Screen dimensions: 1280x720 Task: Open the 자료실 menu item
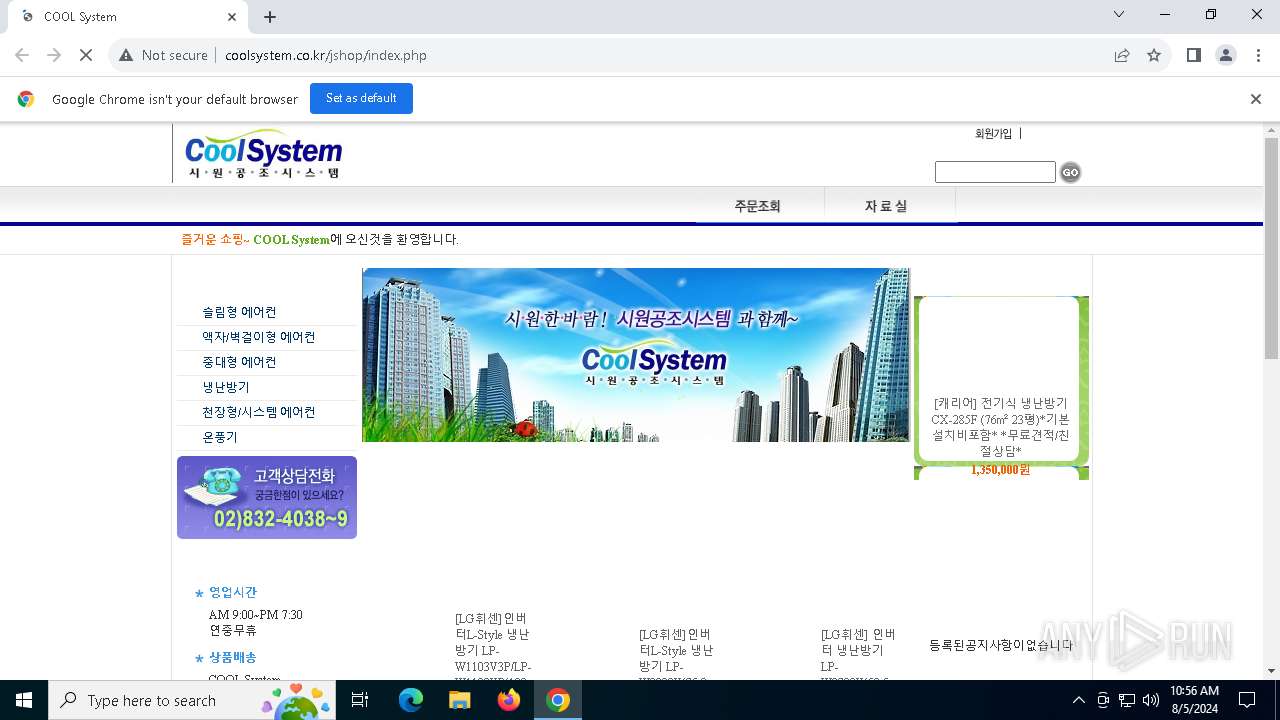point(886,206)
